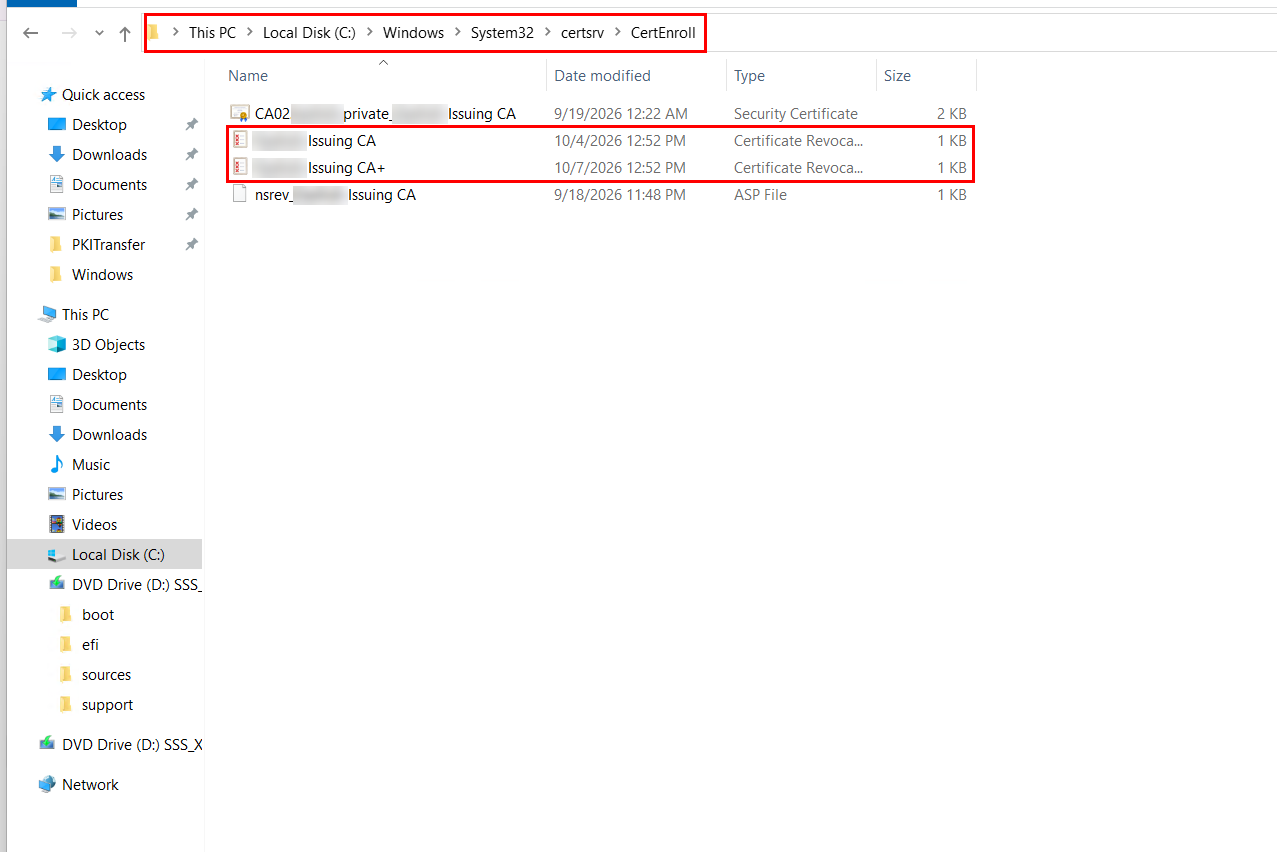Open certsrv breadcrumb in address bar
The height and width of the screenshot is (852, 1277).
tap(582, 32)
